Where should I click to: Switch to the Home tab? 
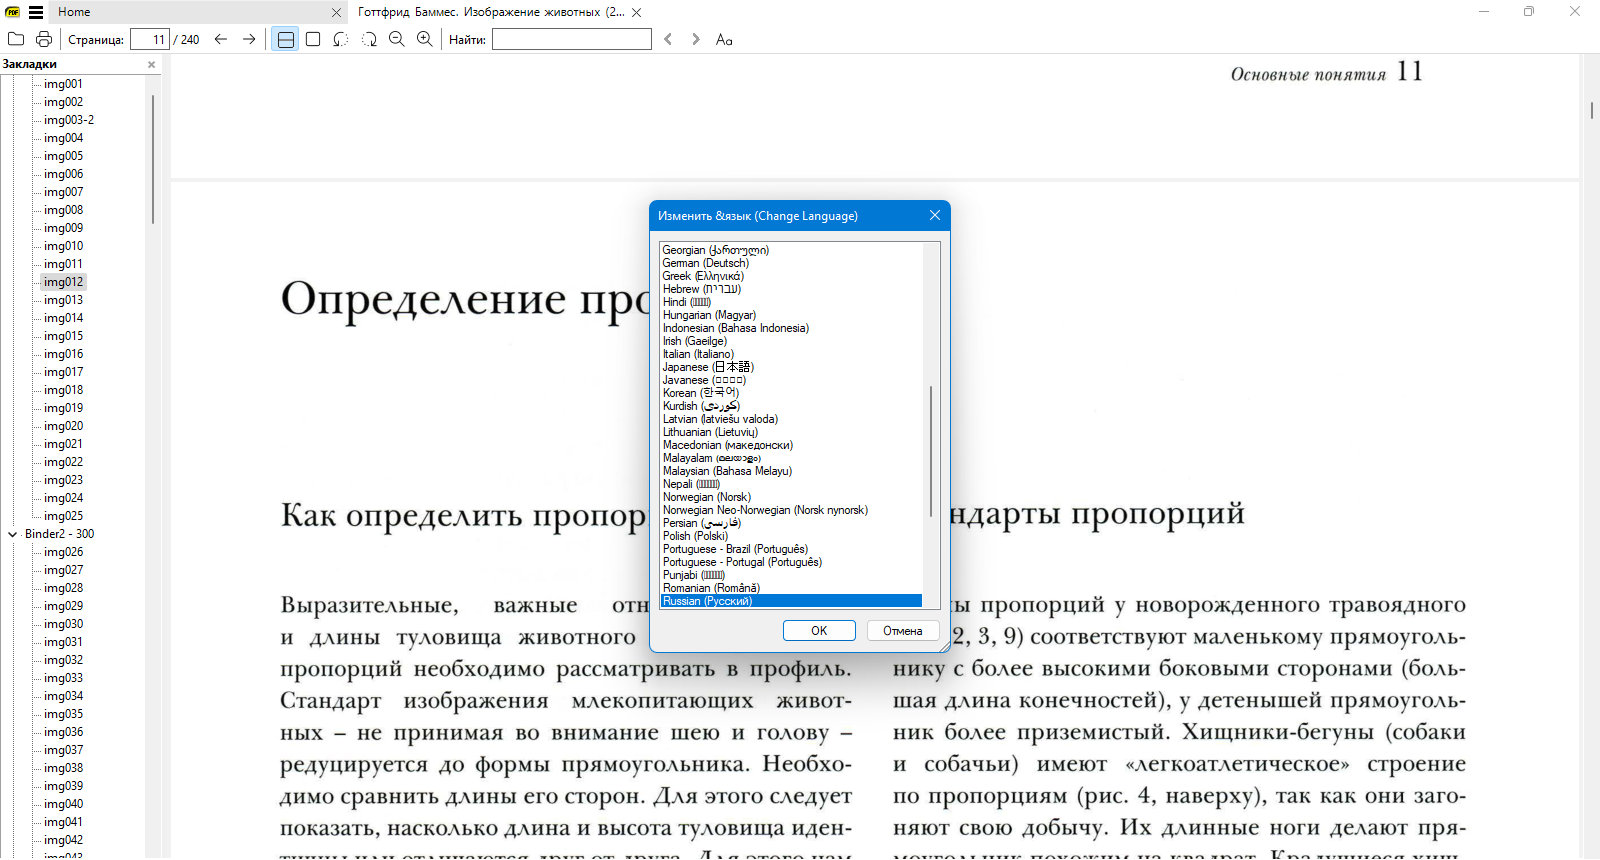pyautogui.click(x=74, y=12)
